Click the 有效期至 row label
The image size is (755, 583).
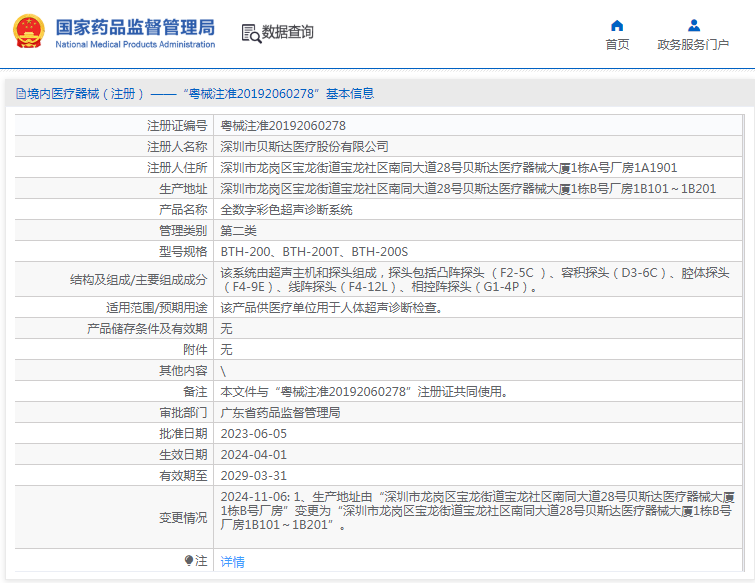pos(183,476)
